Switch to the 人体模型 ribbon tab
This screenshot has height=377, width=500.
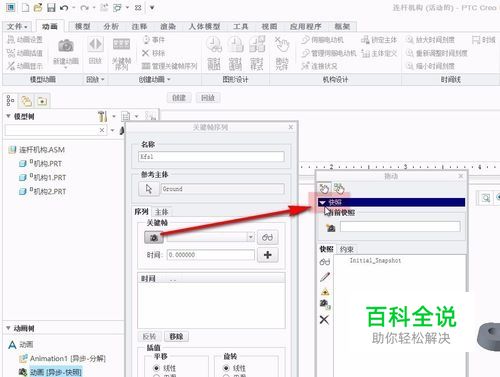204,26
